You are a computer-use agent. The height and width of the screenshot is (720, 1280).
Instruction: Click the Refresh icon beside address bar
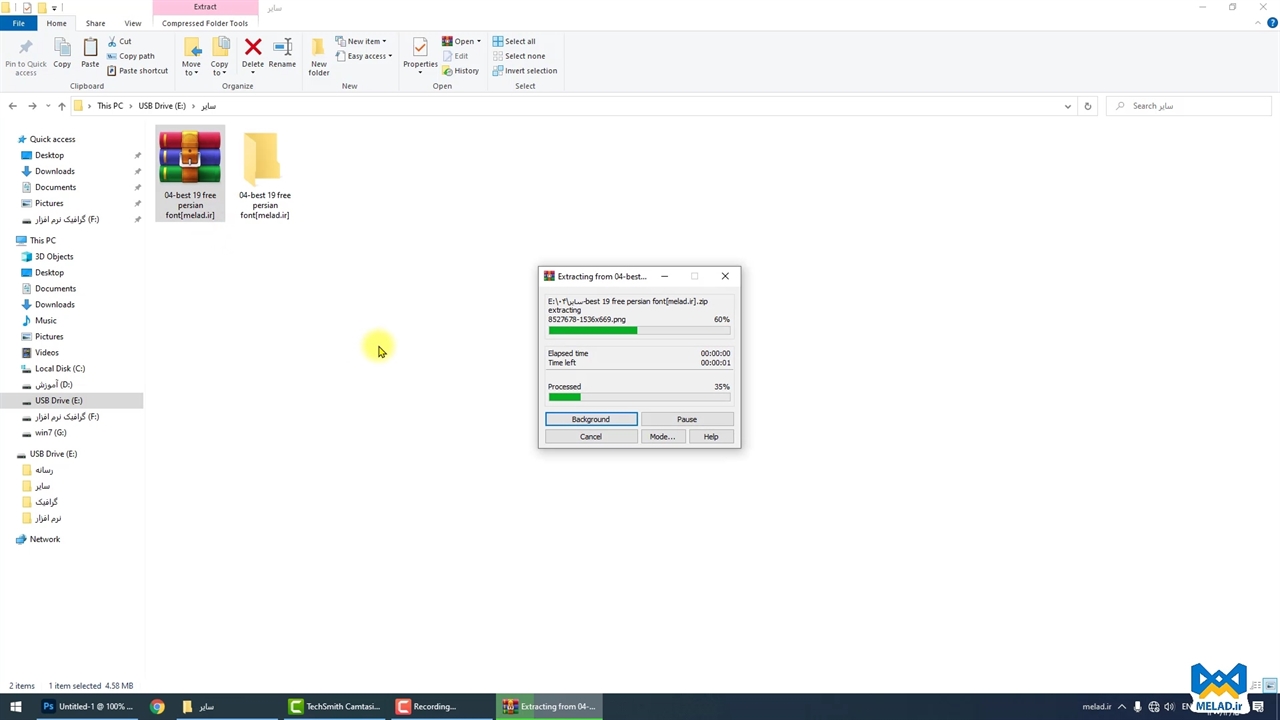1088,106
